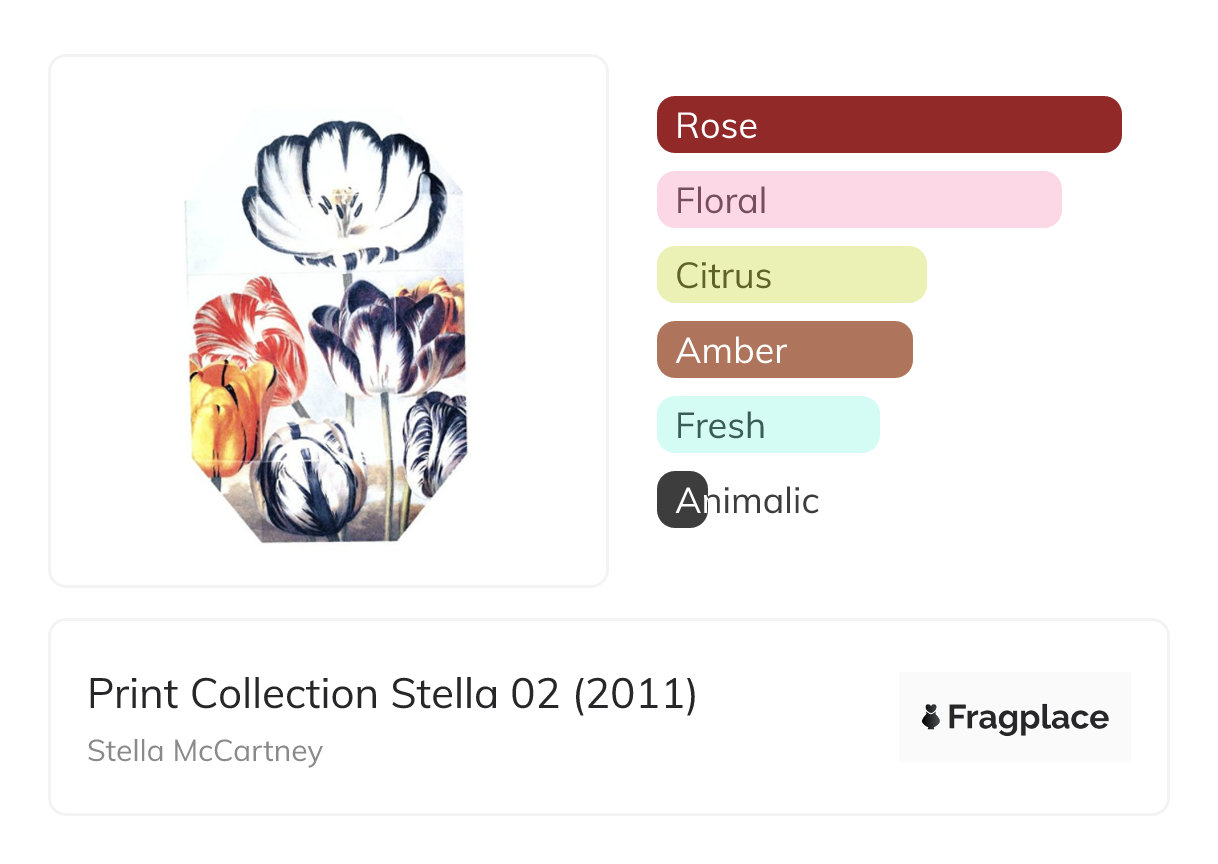Image resolution: width=1218 pixels, height=864 pixels.
Task: Click the word Fragplace beside the logo
Action: 1028,717
